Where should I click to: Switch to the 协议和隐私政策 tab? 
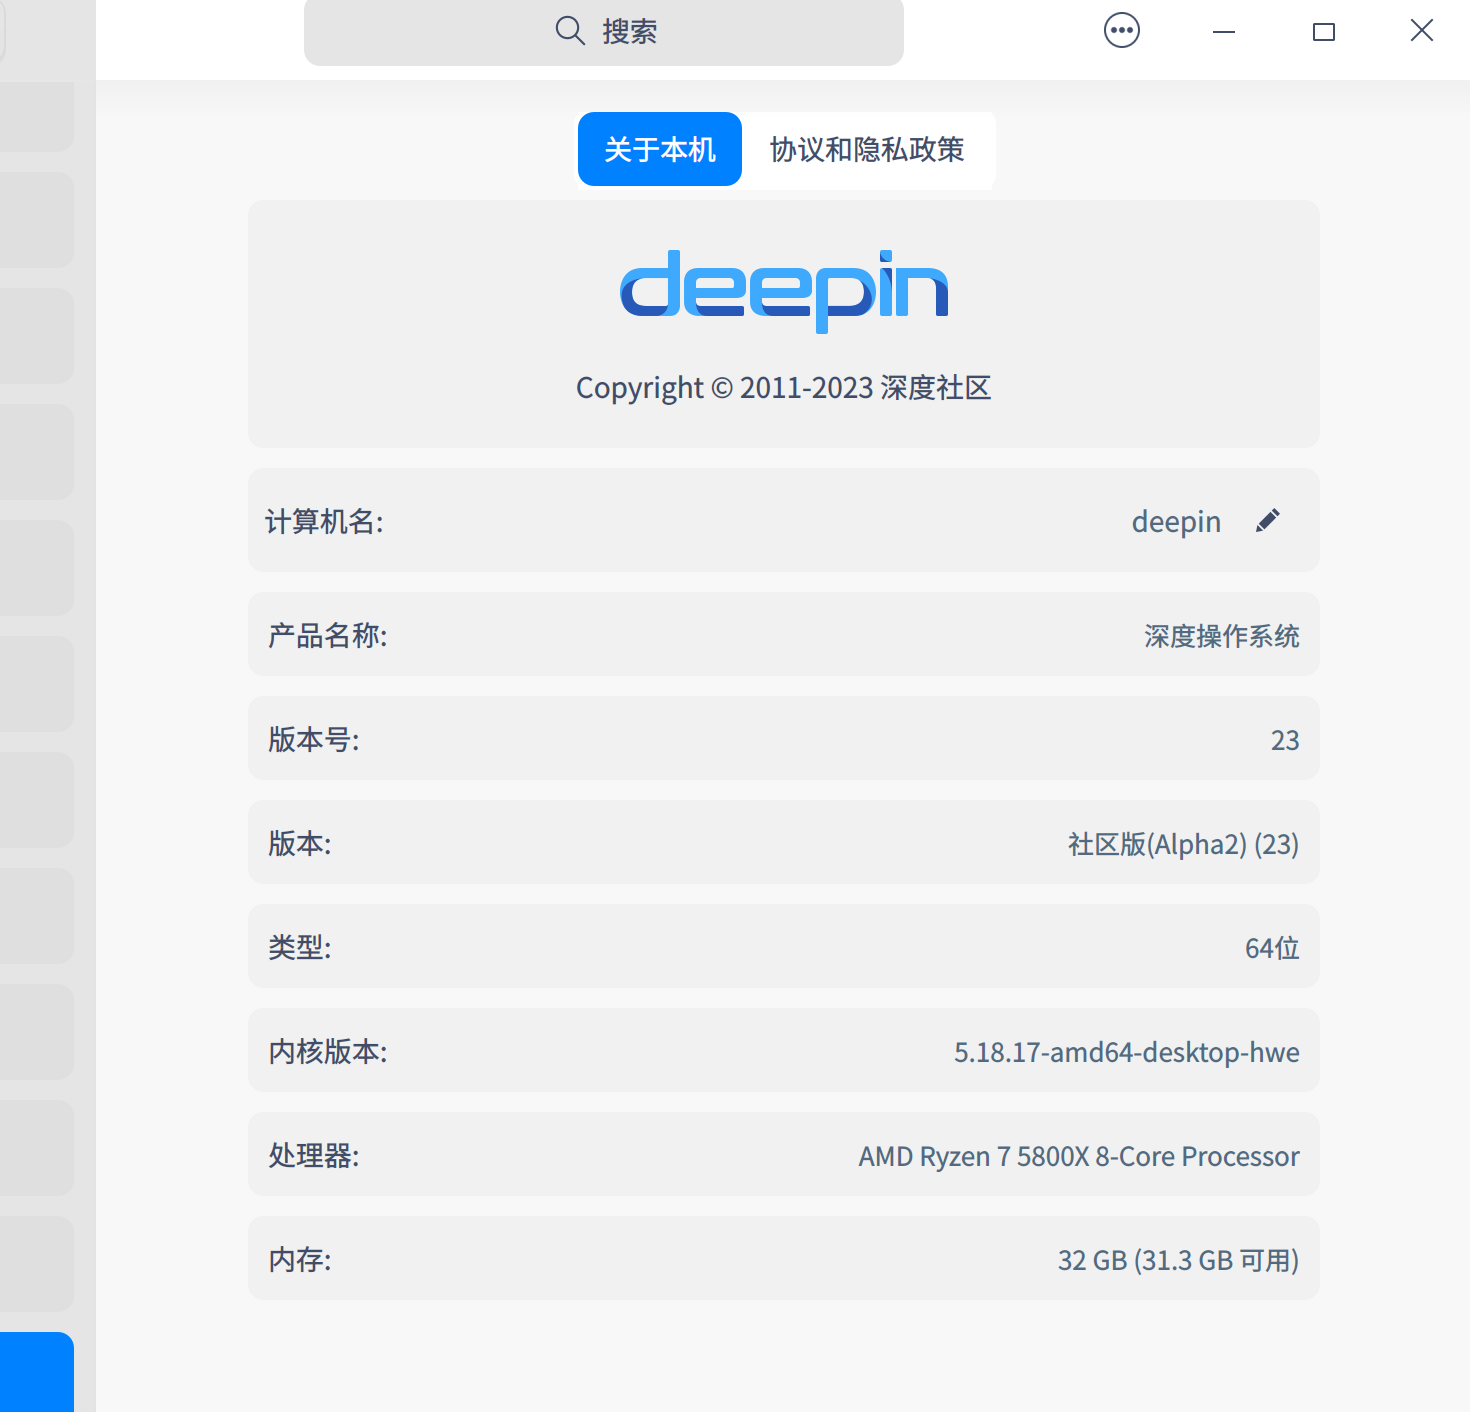click(x=867, y=150)
